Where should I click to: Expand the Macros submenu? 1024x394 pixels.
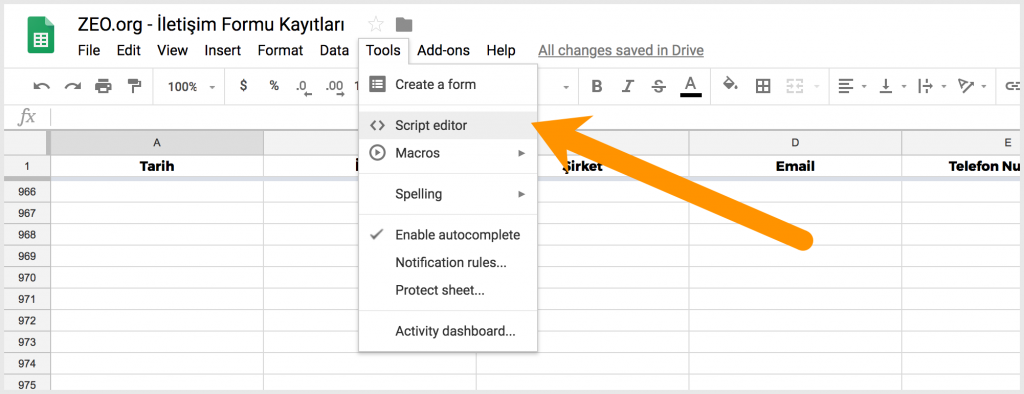click(x=448, y=153)
